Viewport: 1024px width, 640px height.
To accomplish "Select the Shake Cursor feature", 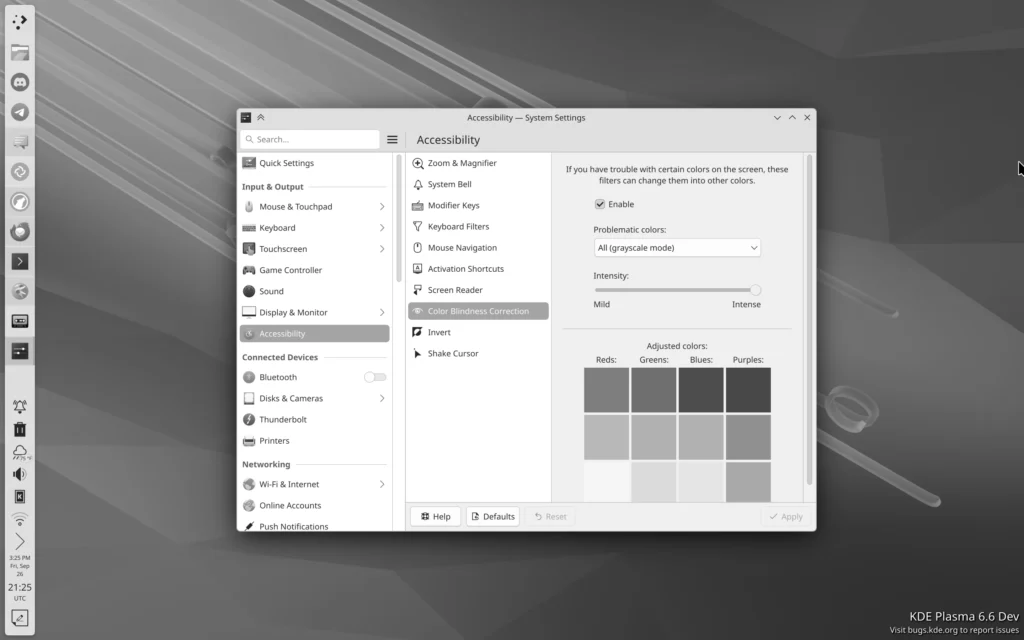I will point(452,352).
